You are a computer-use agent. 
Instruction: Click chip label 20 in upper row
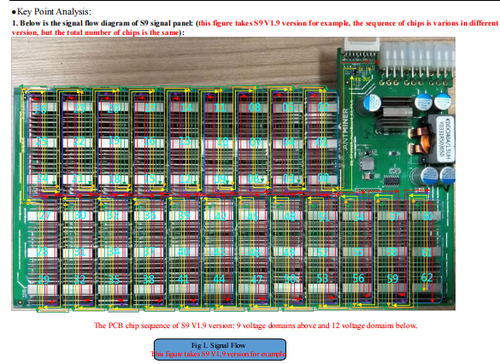[x=113, y=108]
